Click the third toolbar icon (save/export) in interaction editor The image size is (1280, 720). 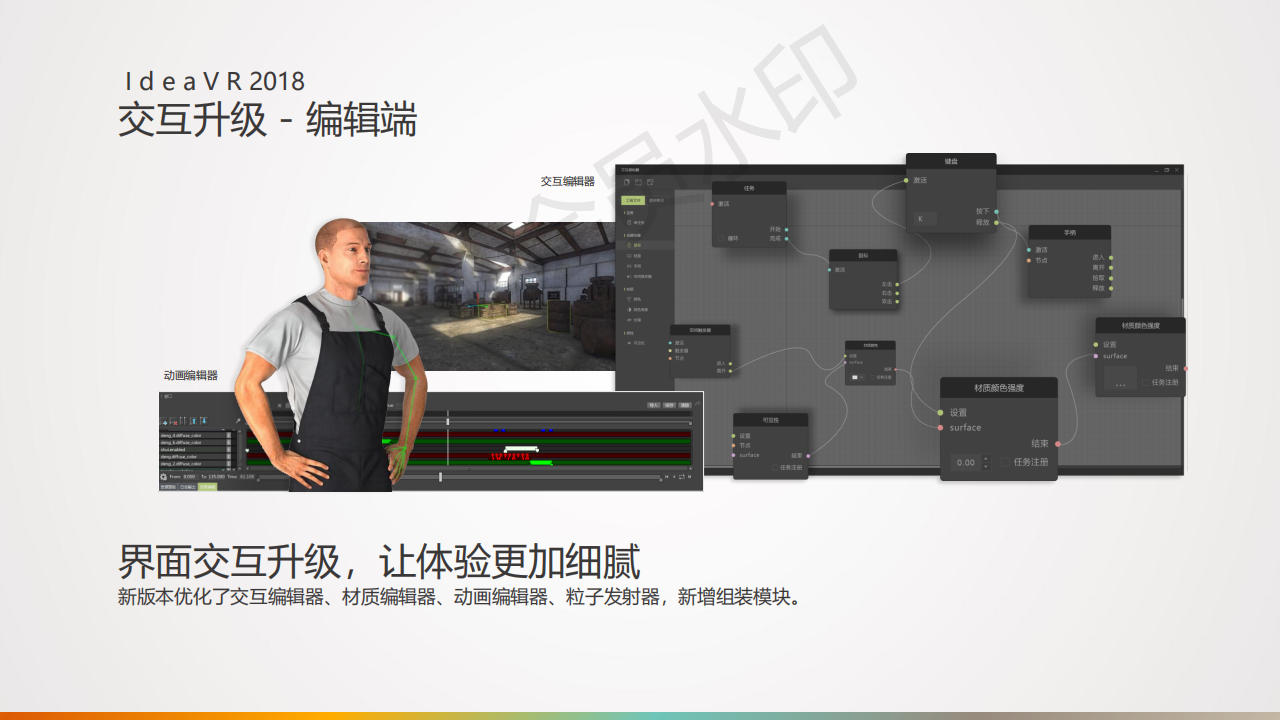(x=650, y=182)
